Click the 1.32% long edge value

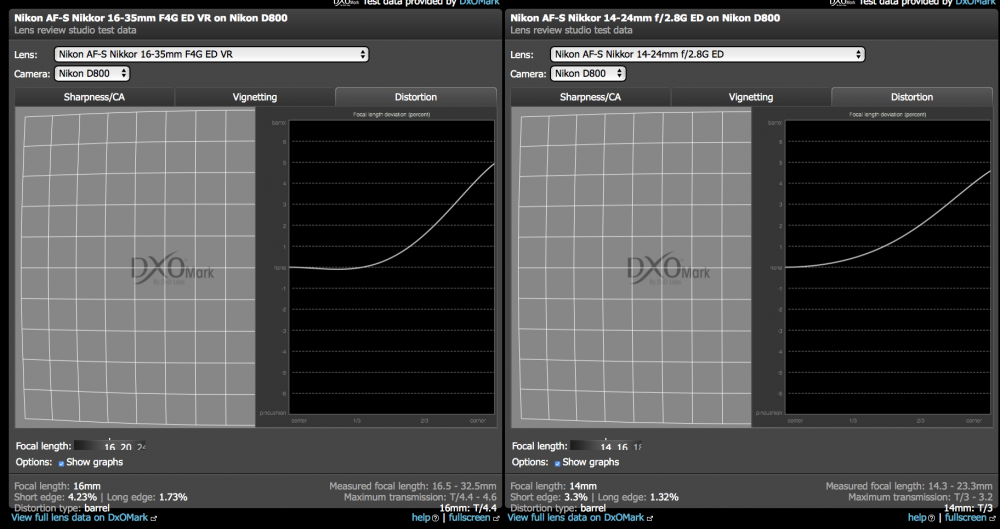pyautogui.click(x=664, y=497)
